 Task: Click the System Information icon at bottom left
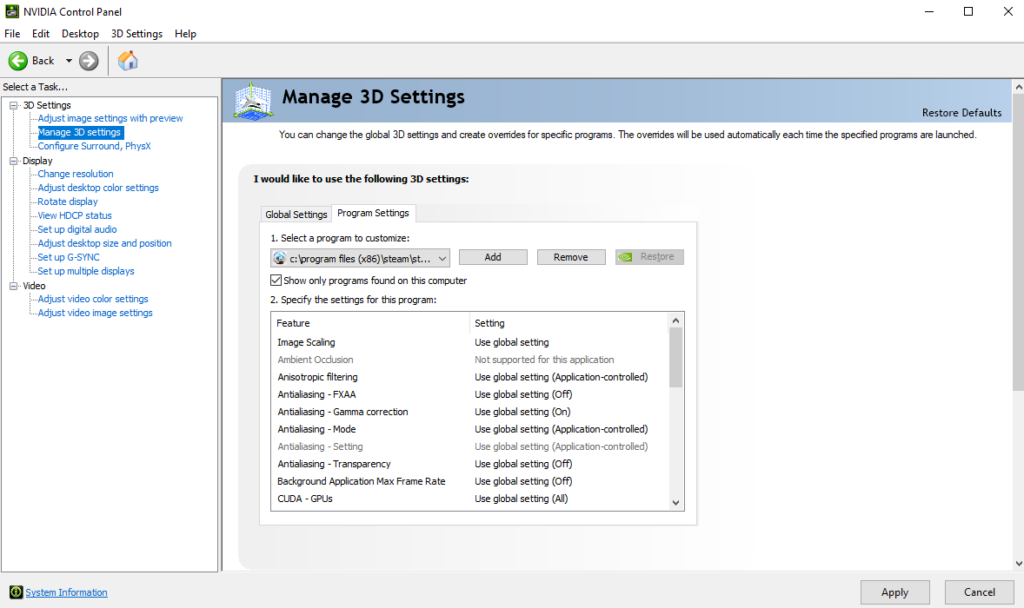(15, 592)
